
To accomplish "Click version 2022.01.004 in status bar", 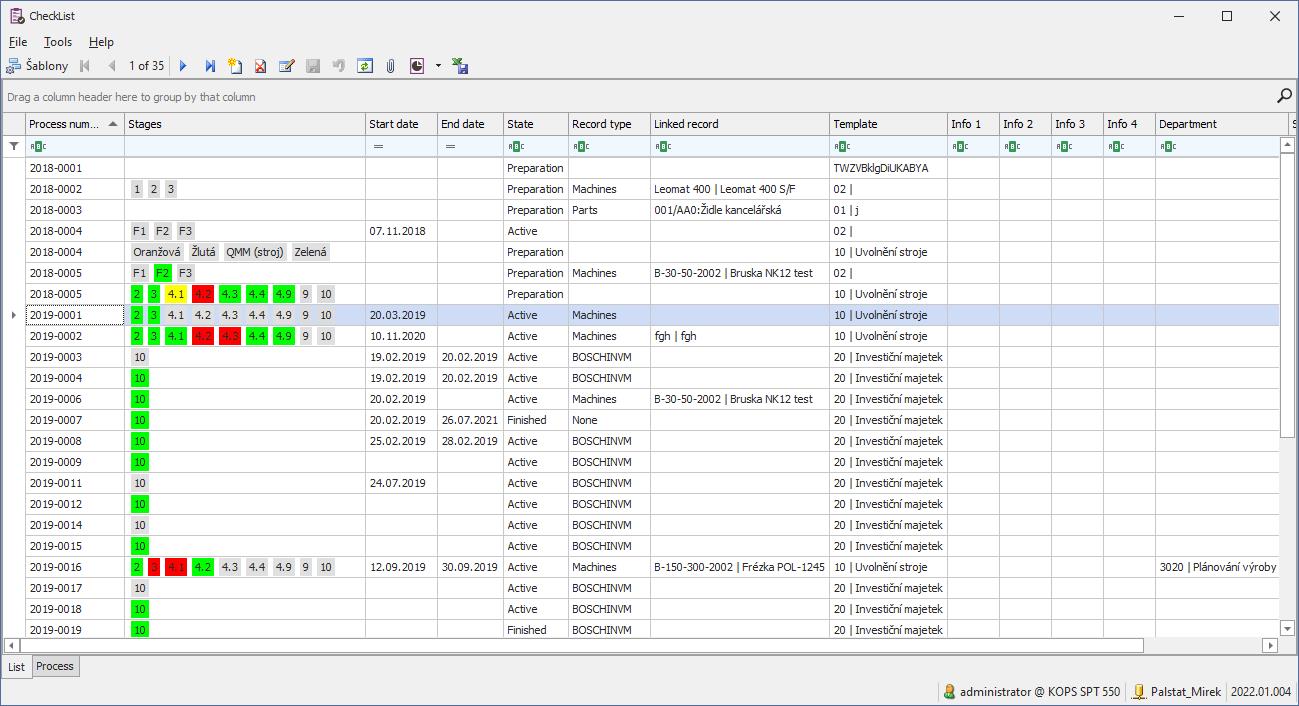I will (1261, 692).
